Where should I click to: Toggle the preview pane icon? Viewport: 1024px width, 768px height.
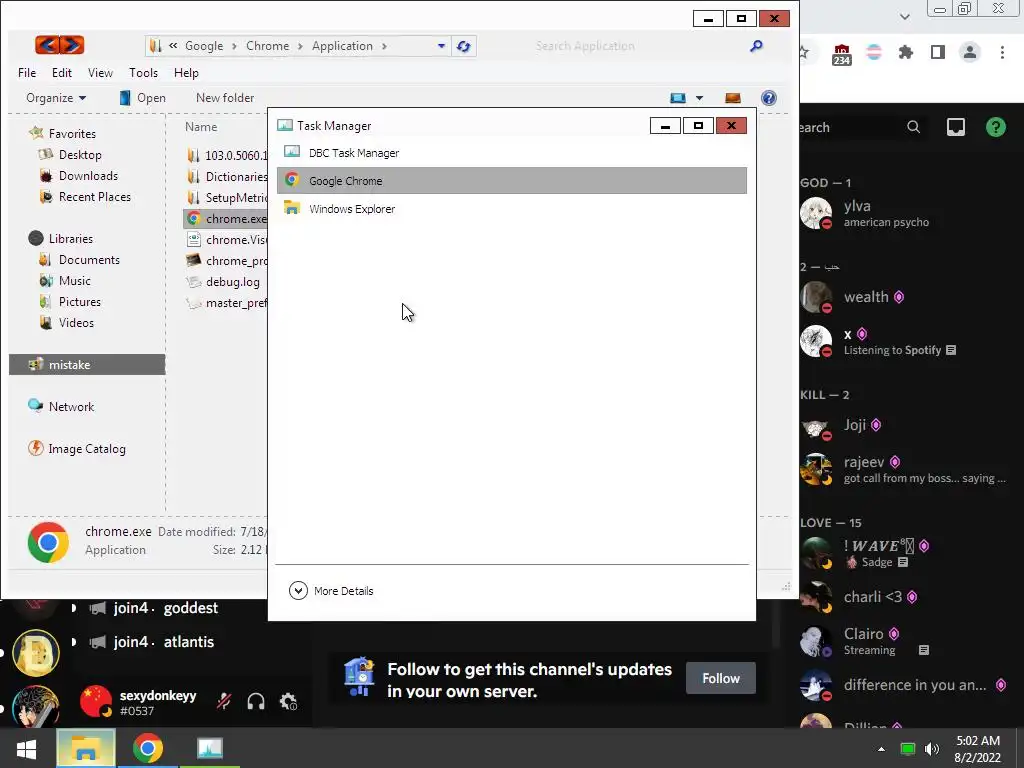733,98
